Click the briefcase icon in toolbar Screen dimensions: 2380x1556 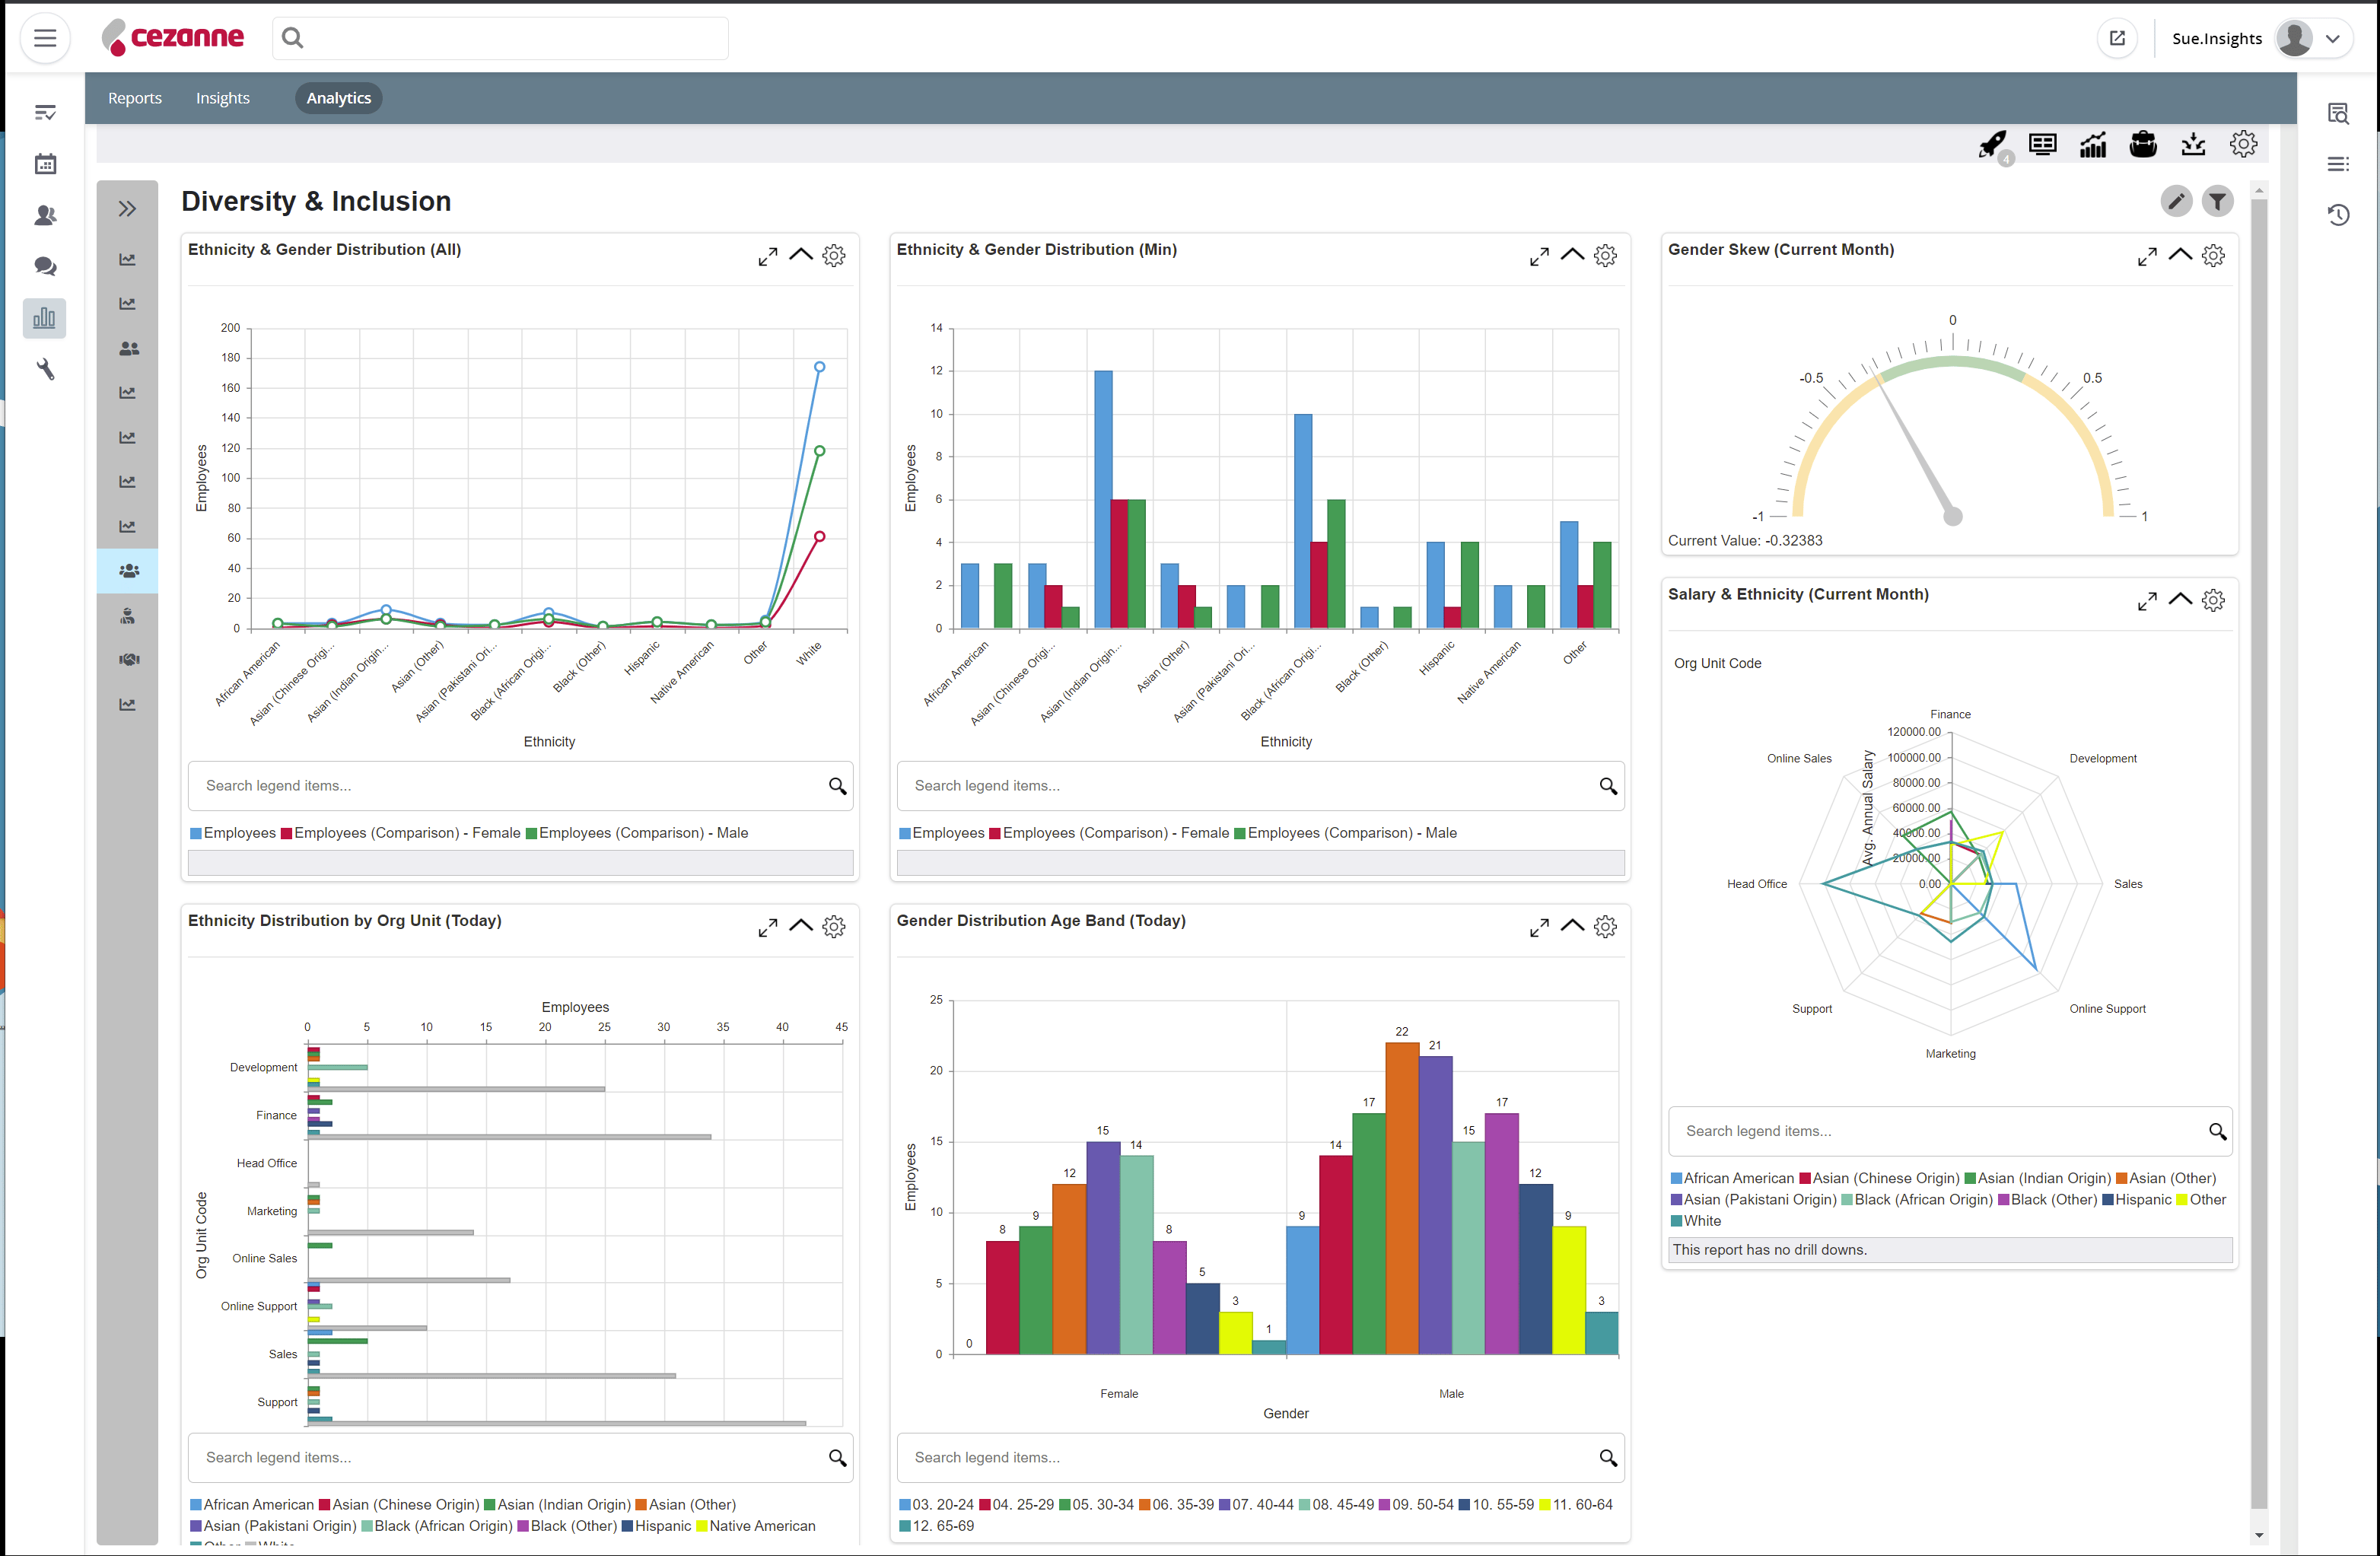tap(2143, 145)
